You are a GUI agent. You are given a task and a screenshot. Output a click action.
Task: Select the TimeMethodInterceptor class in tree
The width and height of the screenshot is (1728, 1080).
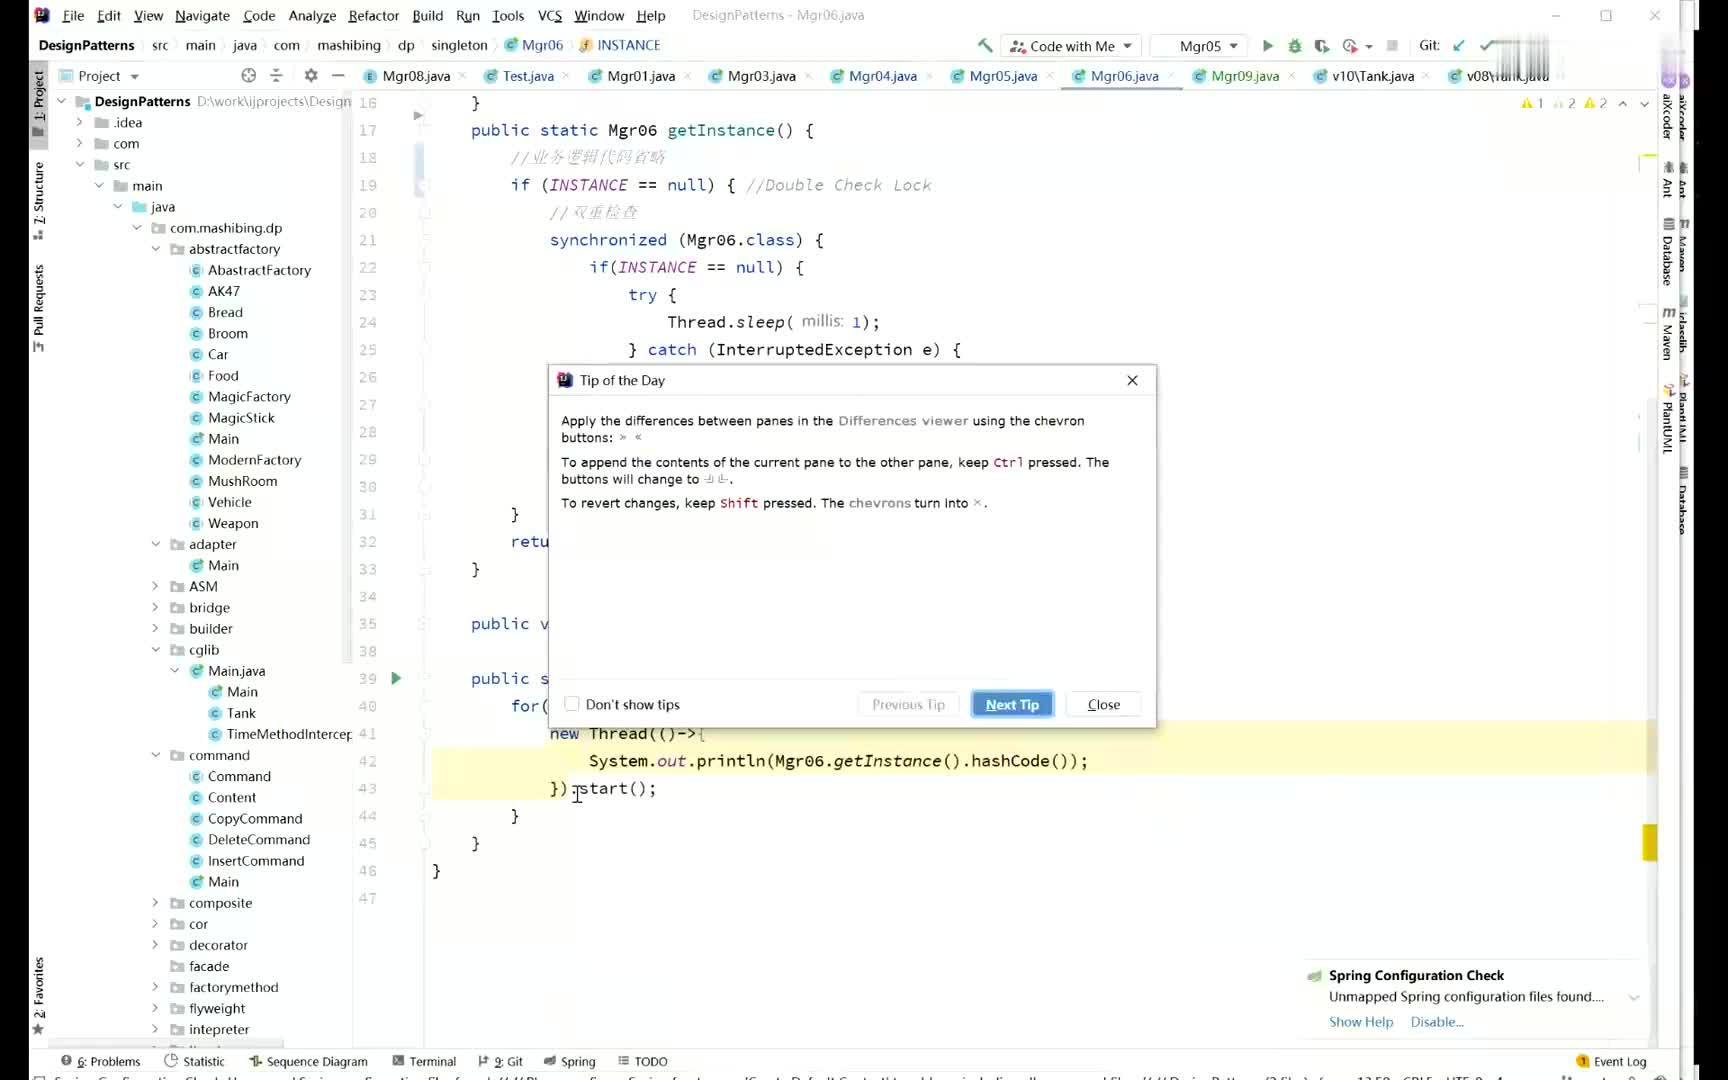pos(279,735)
